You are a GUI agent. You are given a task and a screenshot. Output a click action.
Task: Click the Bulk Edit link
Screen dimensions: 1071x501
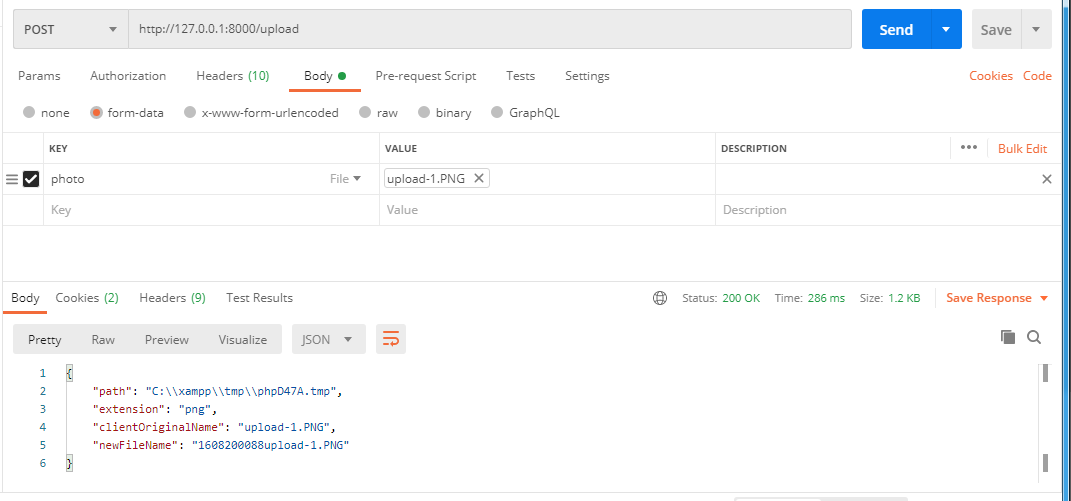(x=1023, y=148)
